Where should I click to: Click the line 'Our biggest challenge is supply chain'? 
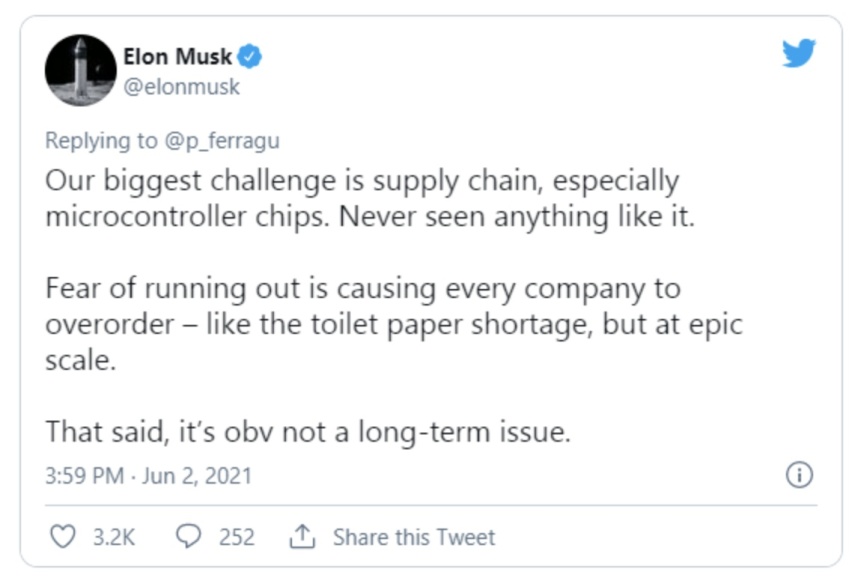tap(295, 180)
